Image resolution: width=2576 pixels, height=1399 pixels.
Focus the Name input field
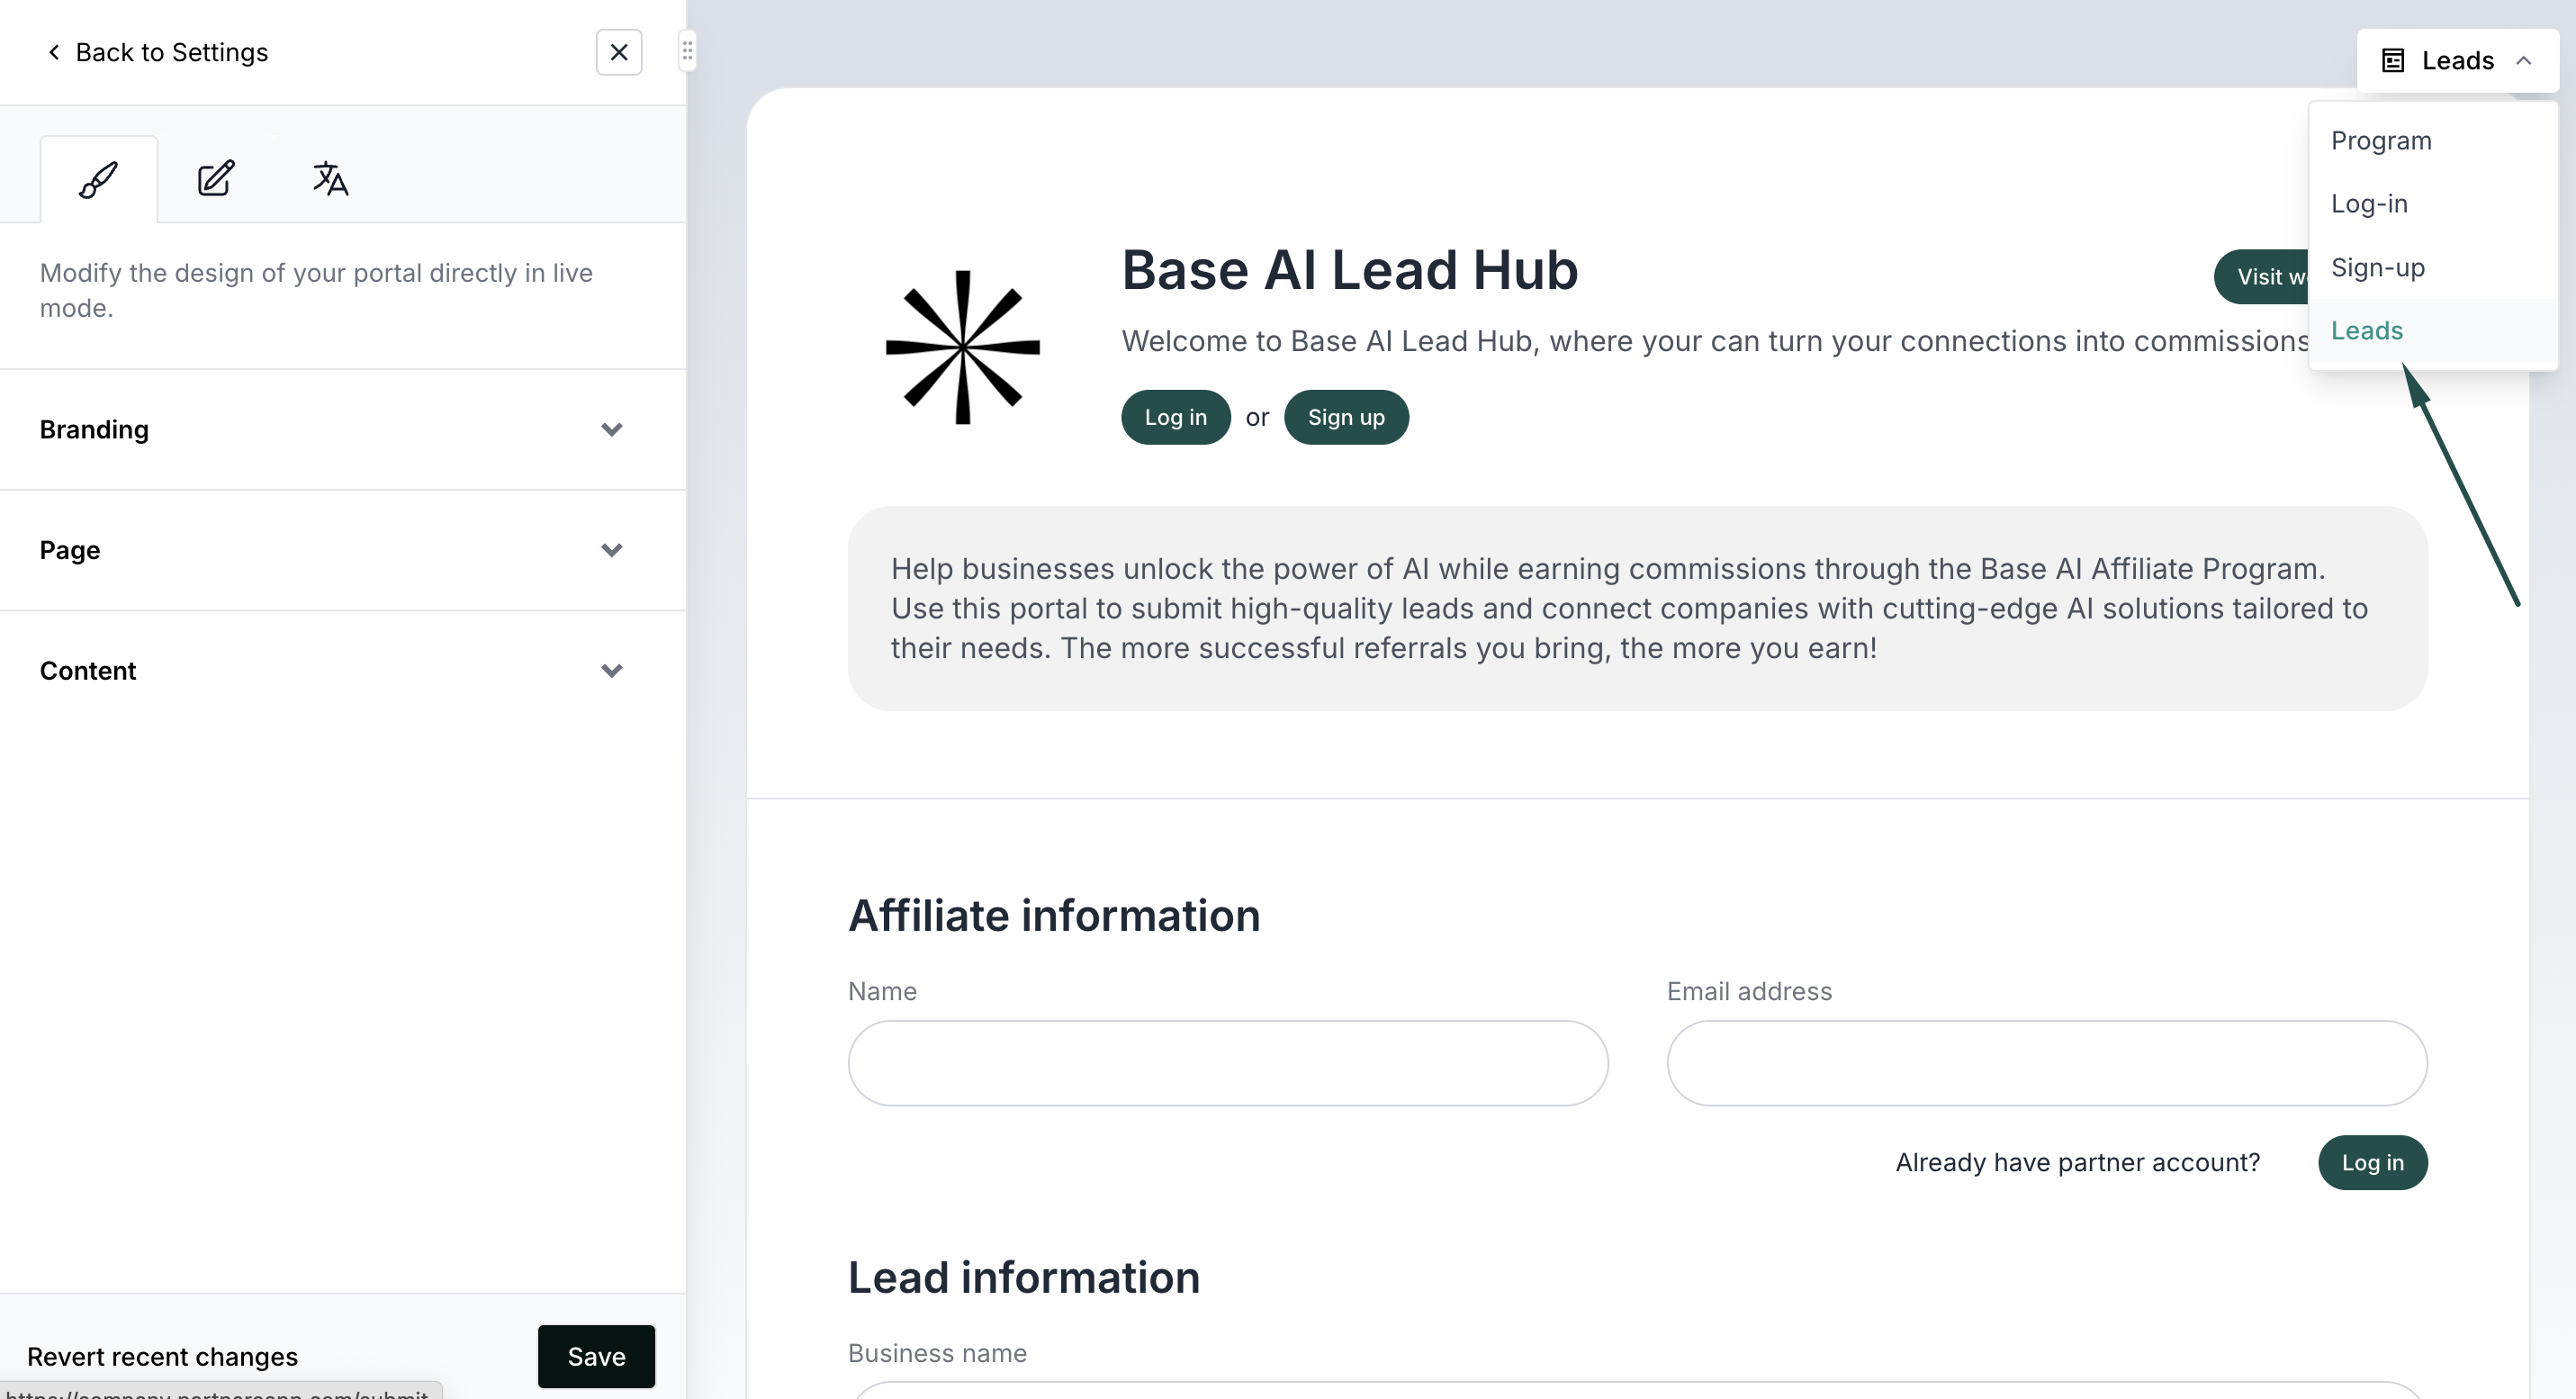click(x=1227, y=1063)
